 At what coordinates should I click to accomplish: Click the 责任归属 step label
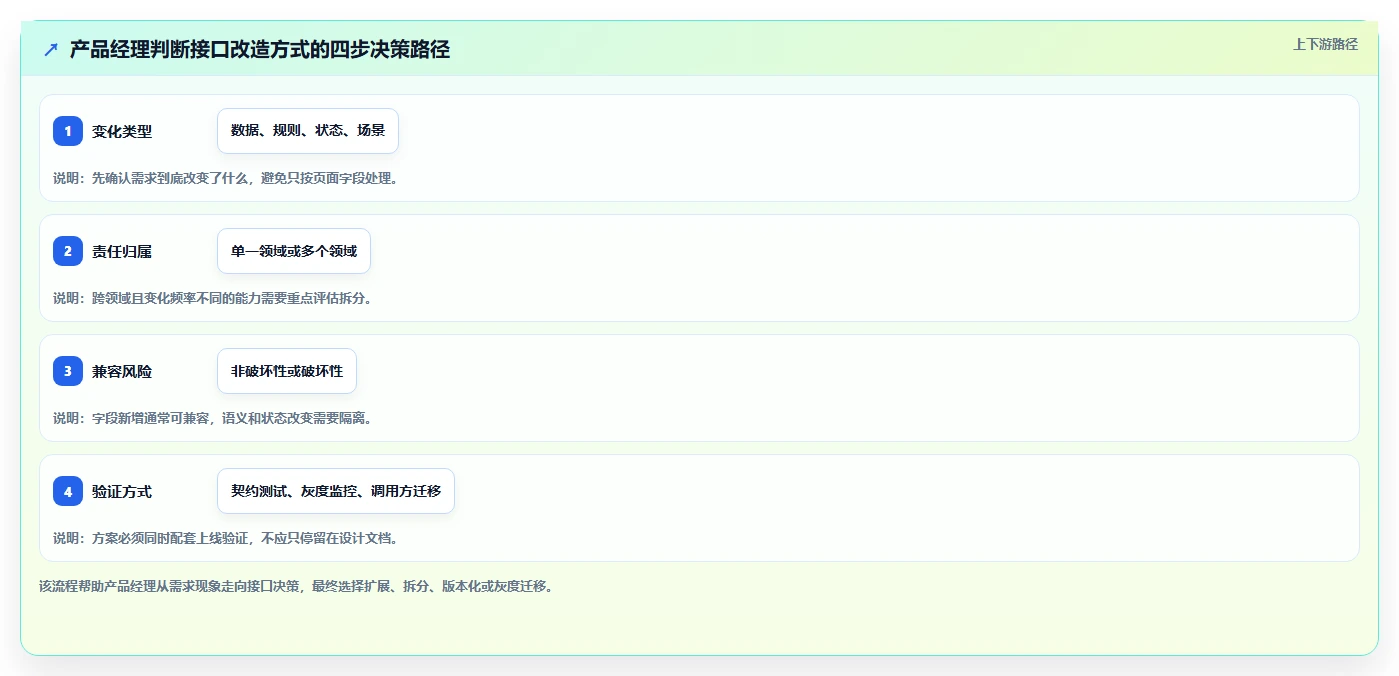[x=122, y=251]
